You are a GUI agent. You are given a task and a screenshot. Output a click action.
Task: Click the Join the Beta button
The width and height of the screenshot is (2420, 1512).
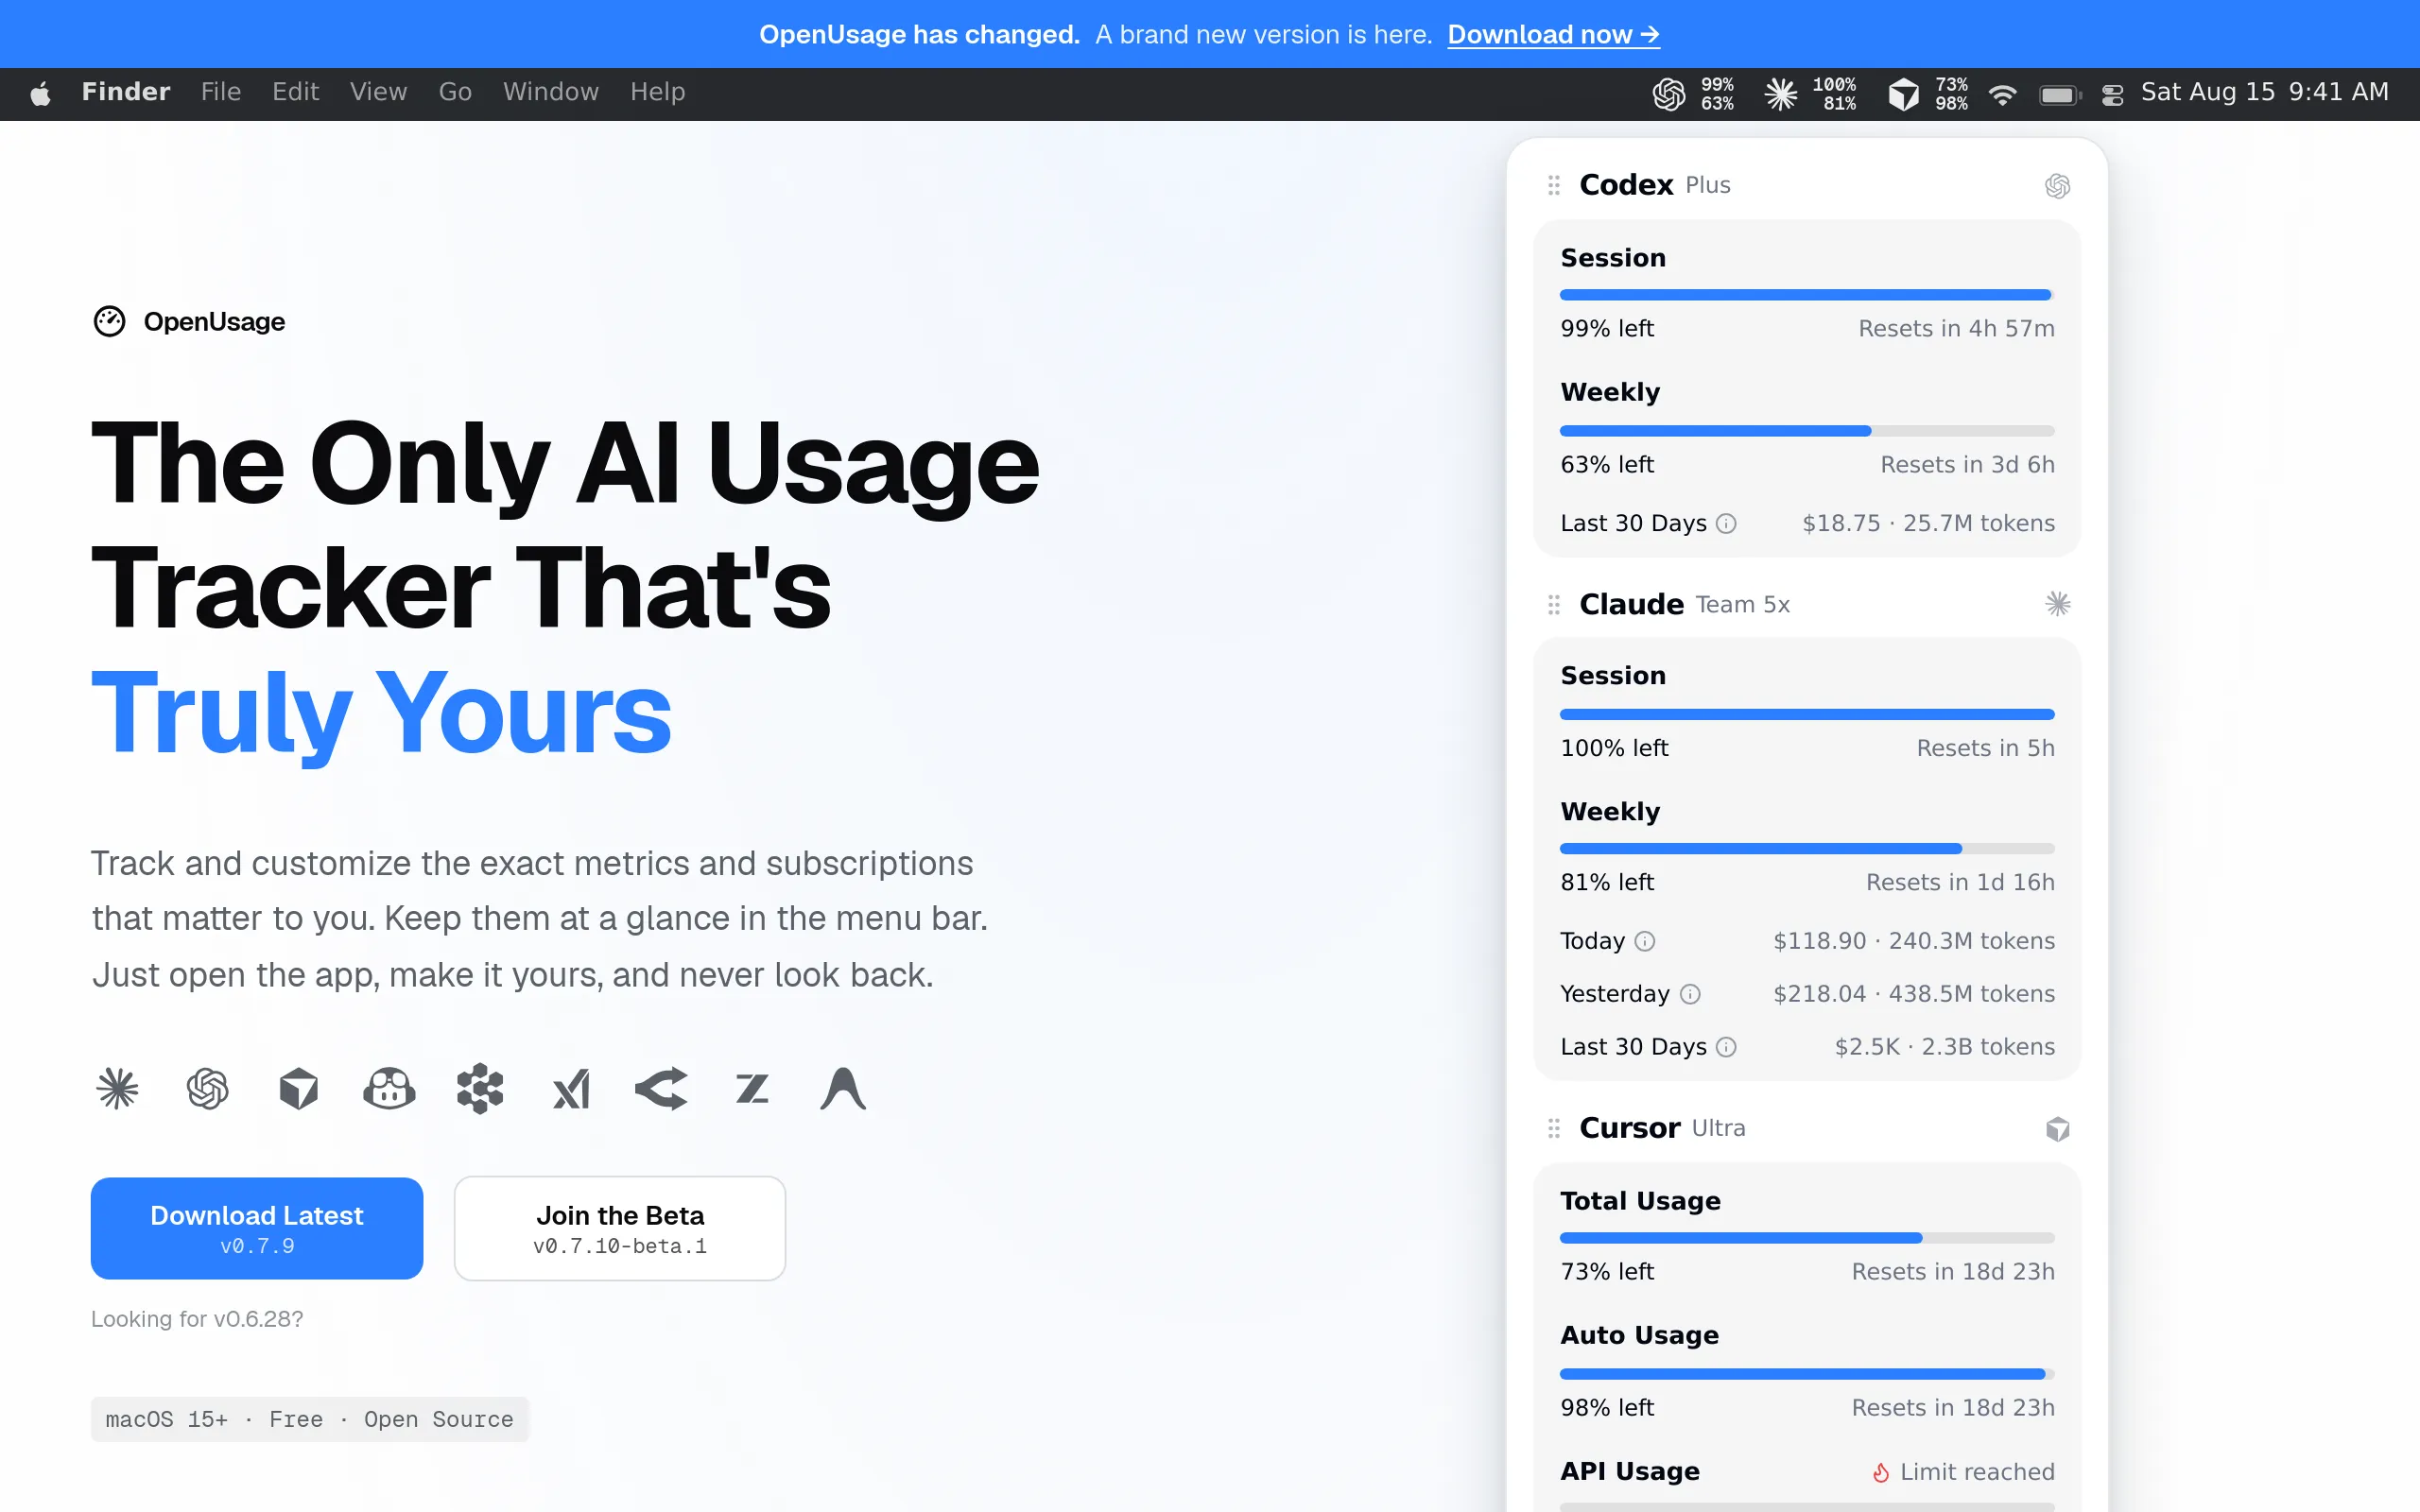[x=620, y=1228]
